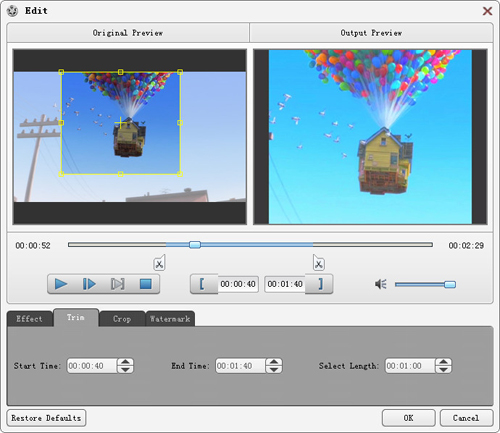Click the bottom-left crop handle
This screenshot has width=500, height=433.
point(61,174)
